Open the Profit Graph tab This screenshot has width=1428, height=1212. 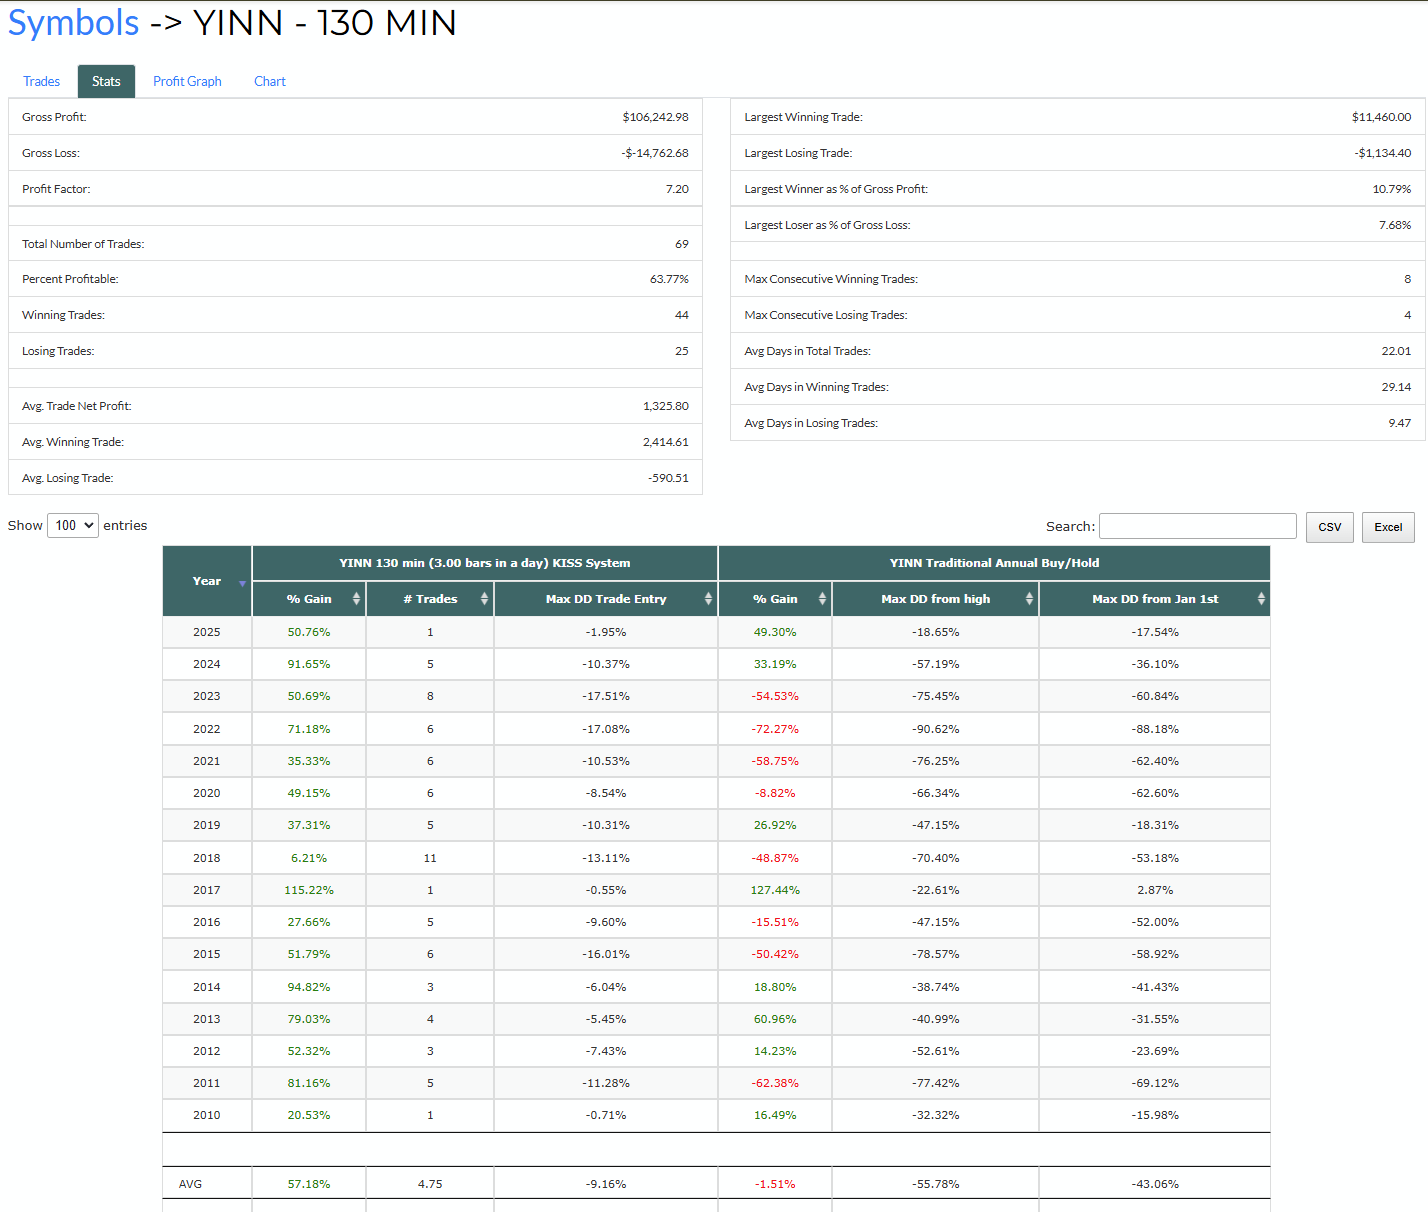pos(187,81)
